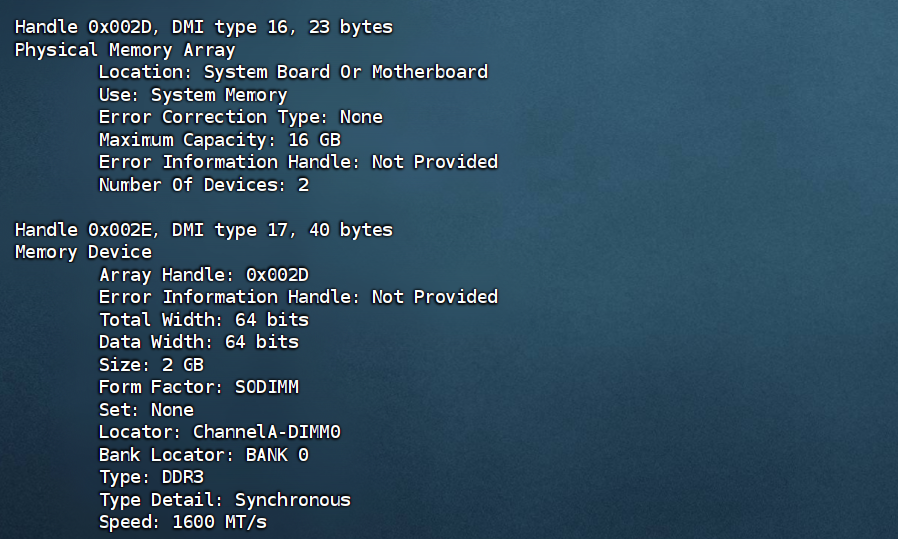Viewport: 898px width, 539px height.
Task: Click the 'Use: System Memory' line
Action: 193,95
